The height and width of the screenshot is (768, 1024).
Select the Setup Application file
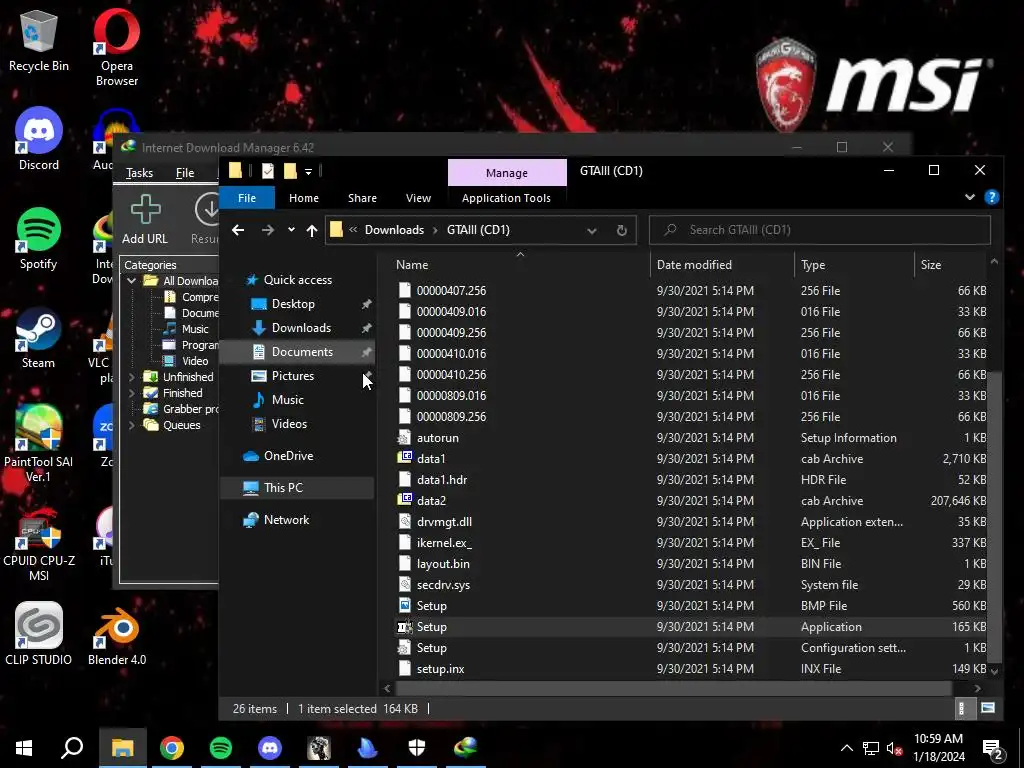(x=692, y=627)
